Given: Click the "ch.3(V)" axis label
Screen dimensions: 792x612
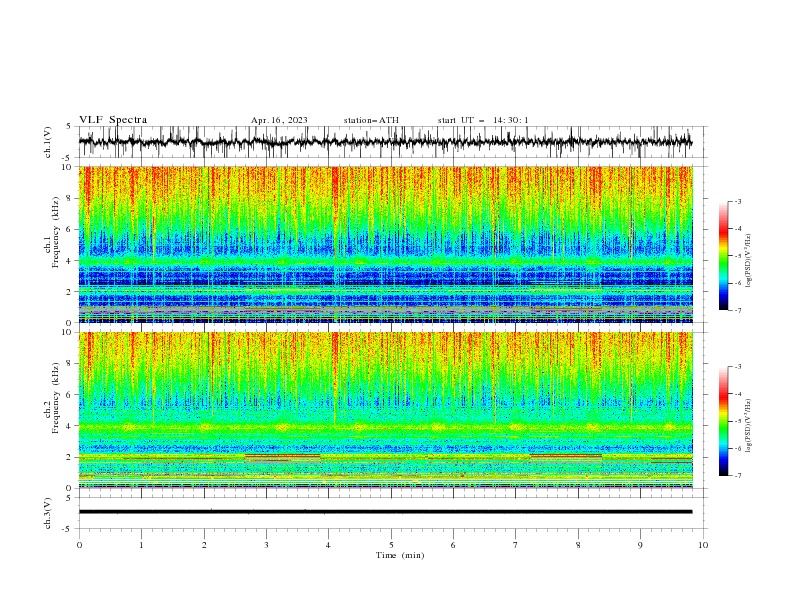Looking at the screenshot, I should tap(48, 513).
